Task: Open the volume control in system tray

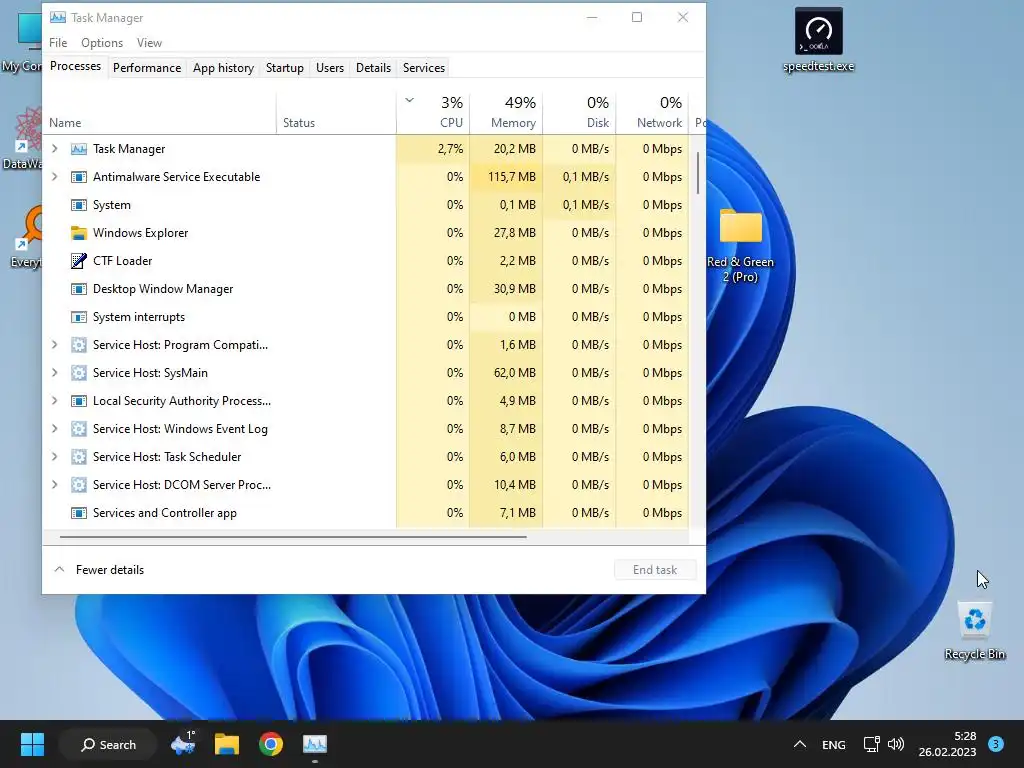Action: tap(896, 744)
